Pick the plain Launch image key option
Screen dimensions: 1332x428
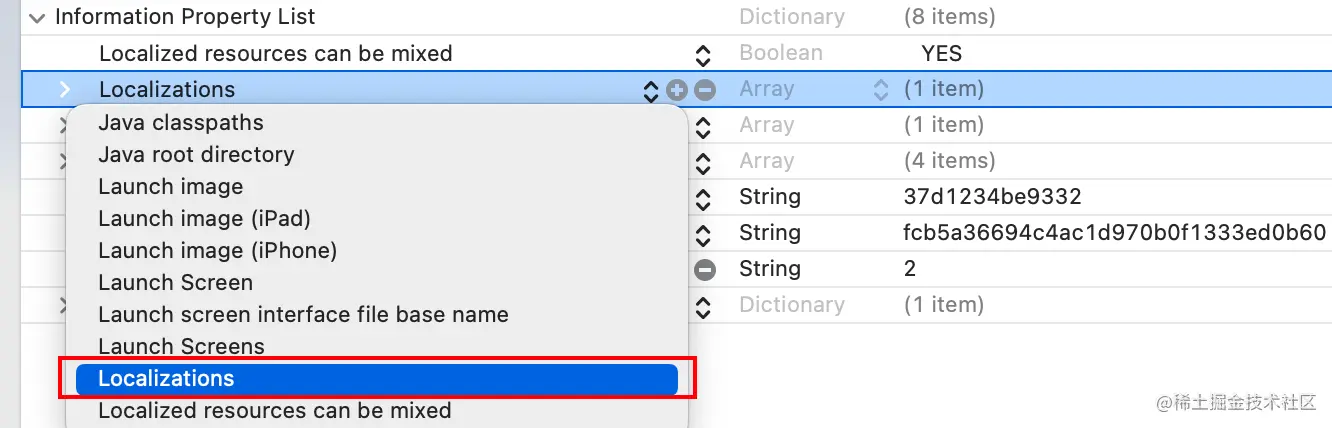pyautogui.click(x=170, y=187)
